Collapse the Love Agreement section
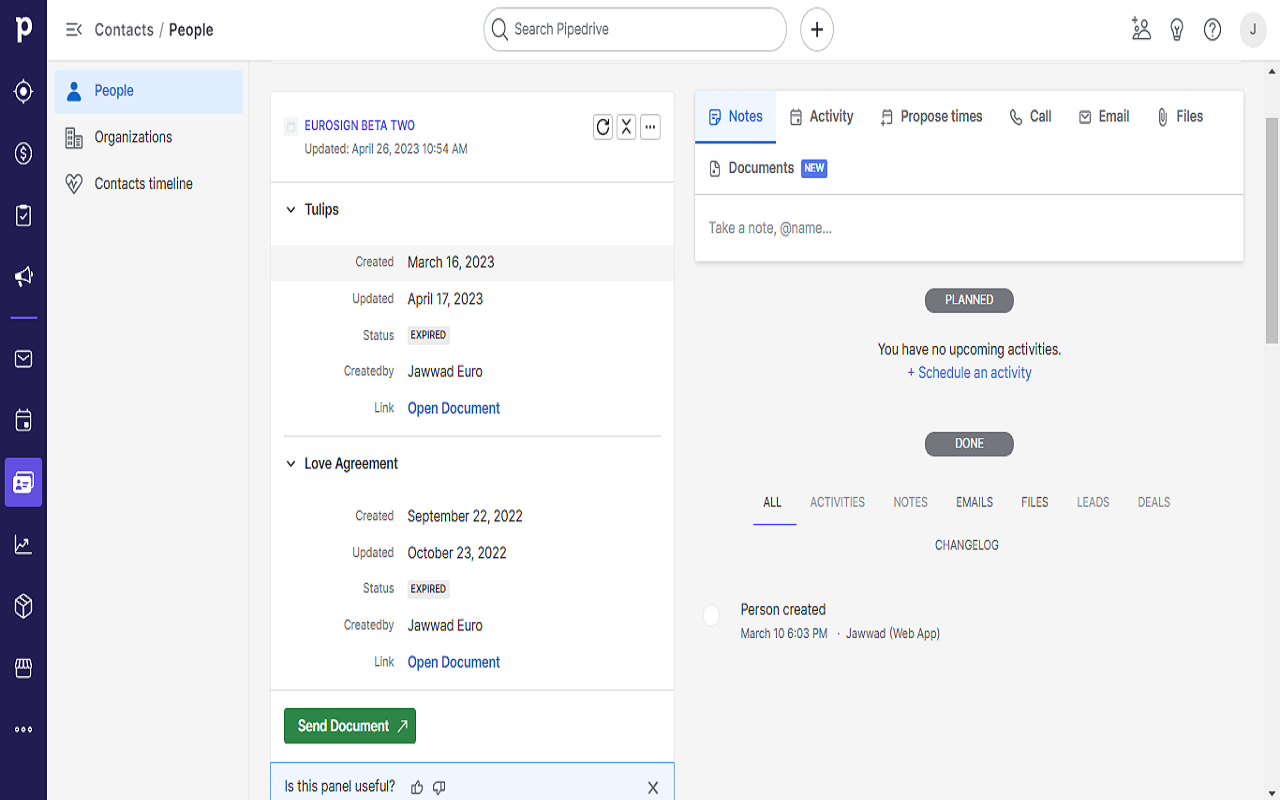Viewport: 1280px width, 800px height. point(291,464)
